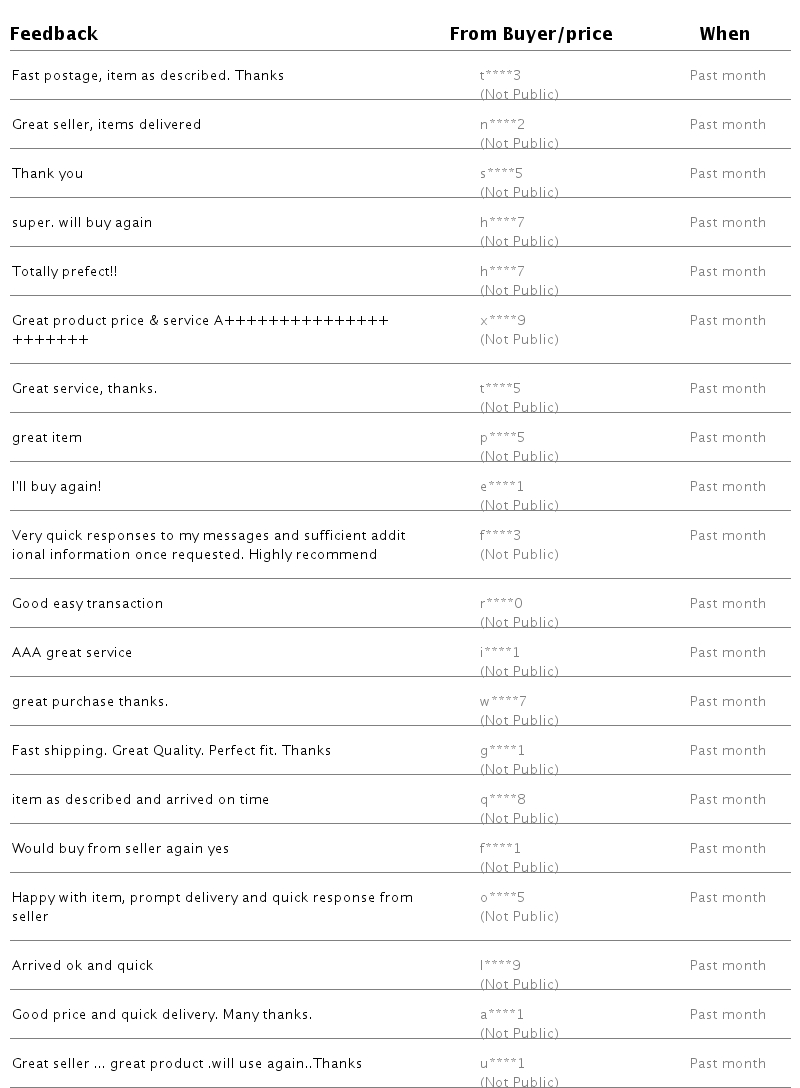Select the "AAA great service" feedback text
Image resolution: width=800 pixels, height=1088 pixels.
pyautogui.click(x=72, y=653)
